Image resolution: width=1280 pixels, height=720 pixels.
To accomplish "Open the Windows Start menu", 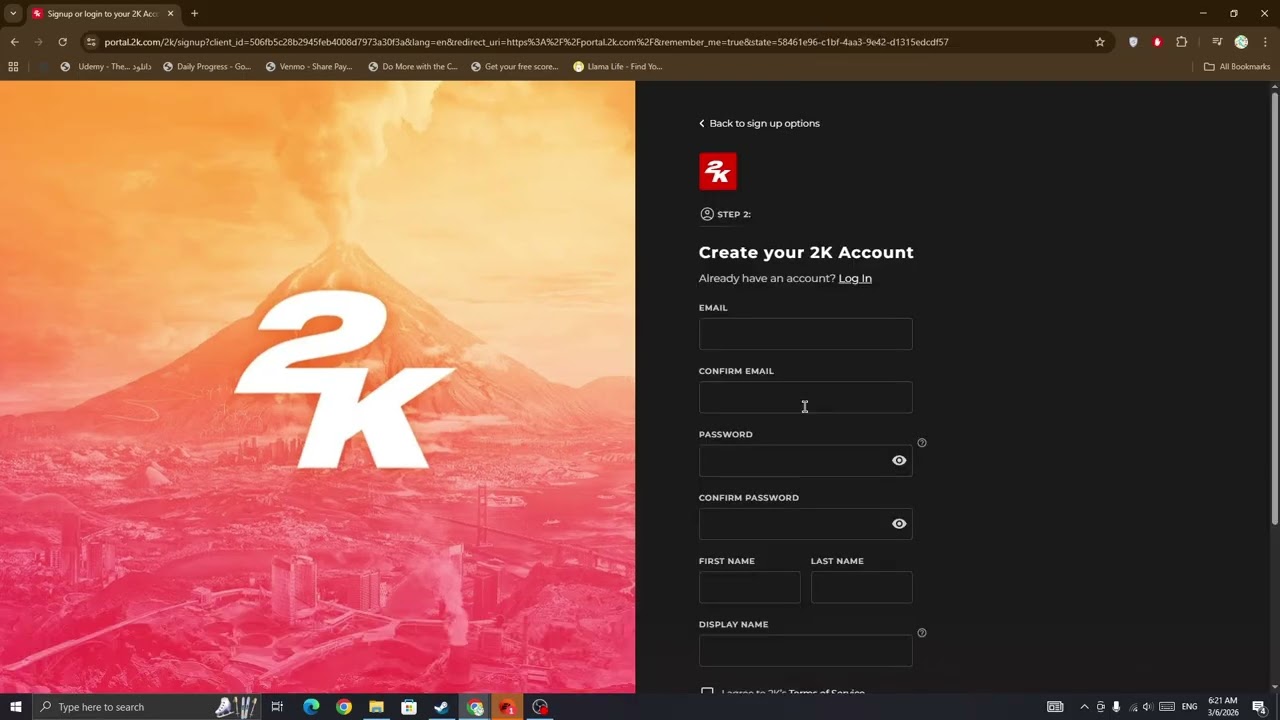I will point(16,707).
